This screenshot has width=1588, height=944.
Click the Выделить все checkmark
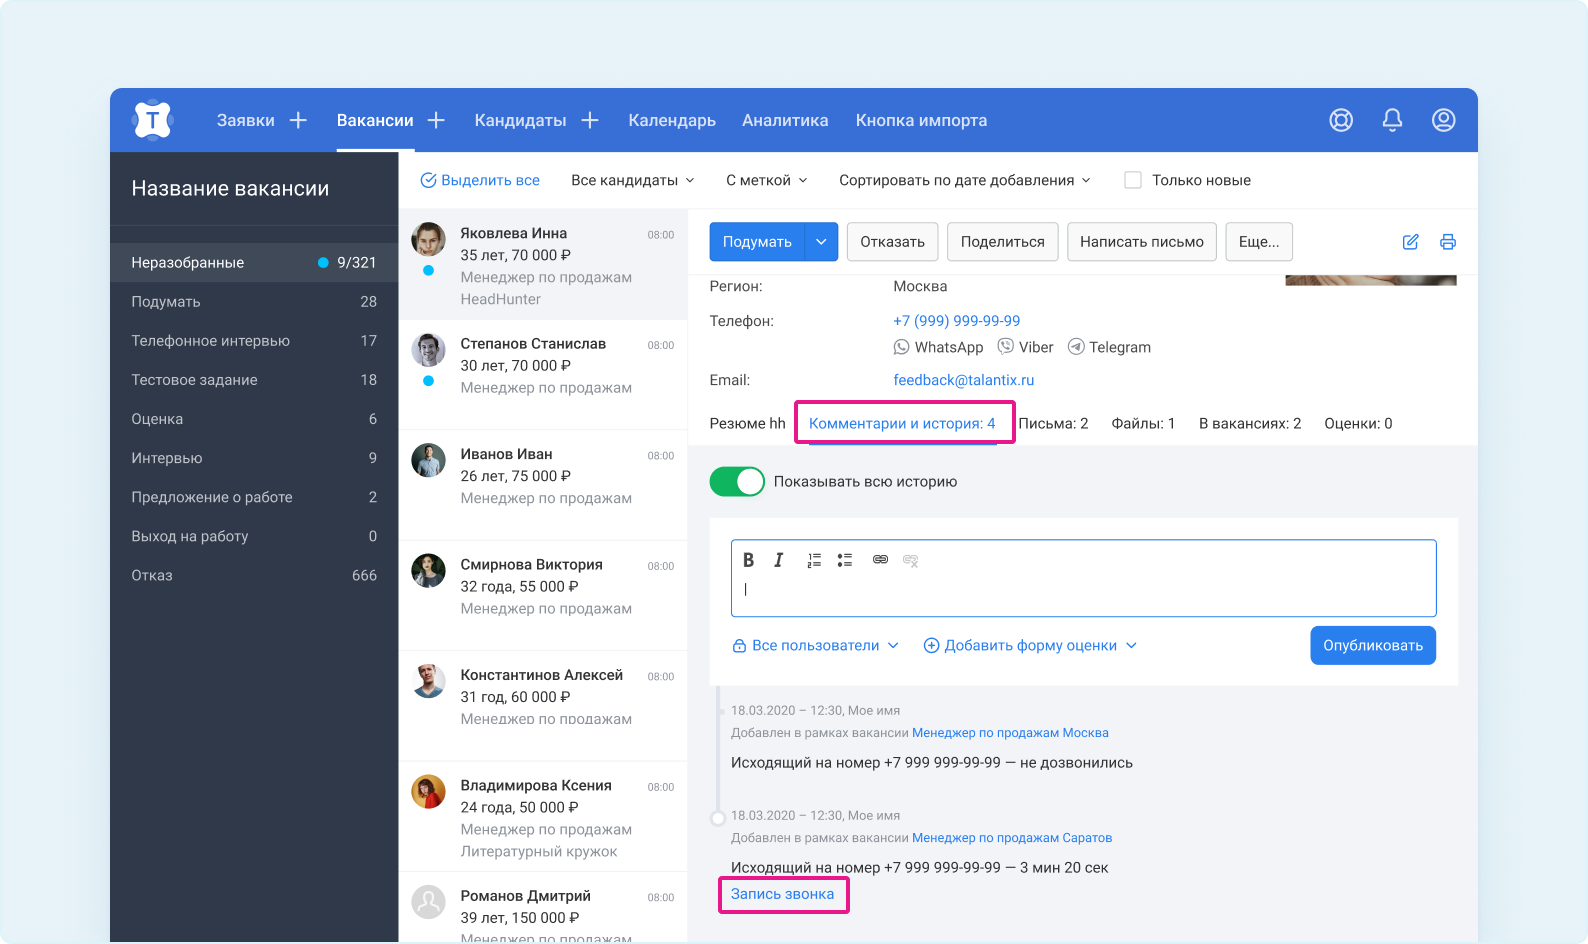point(428,180)
